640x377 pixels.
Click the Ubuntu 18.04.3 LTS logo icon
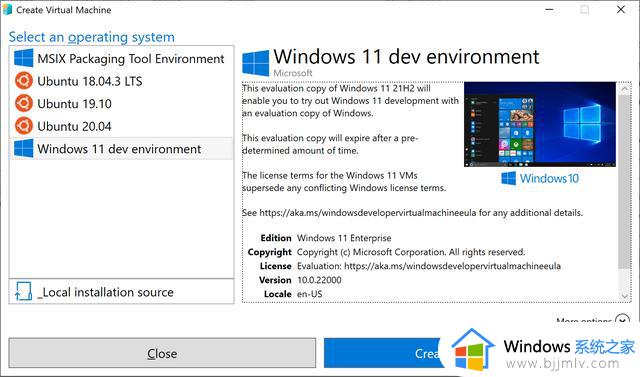24,81
